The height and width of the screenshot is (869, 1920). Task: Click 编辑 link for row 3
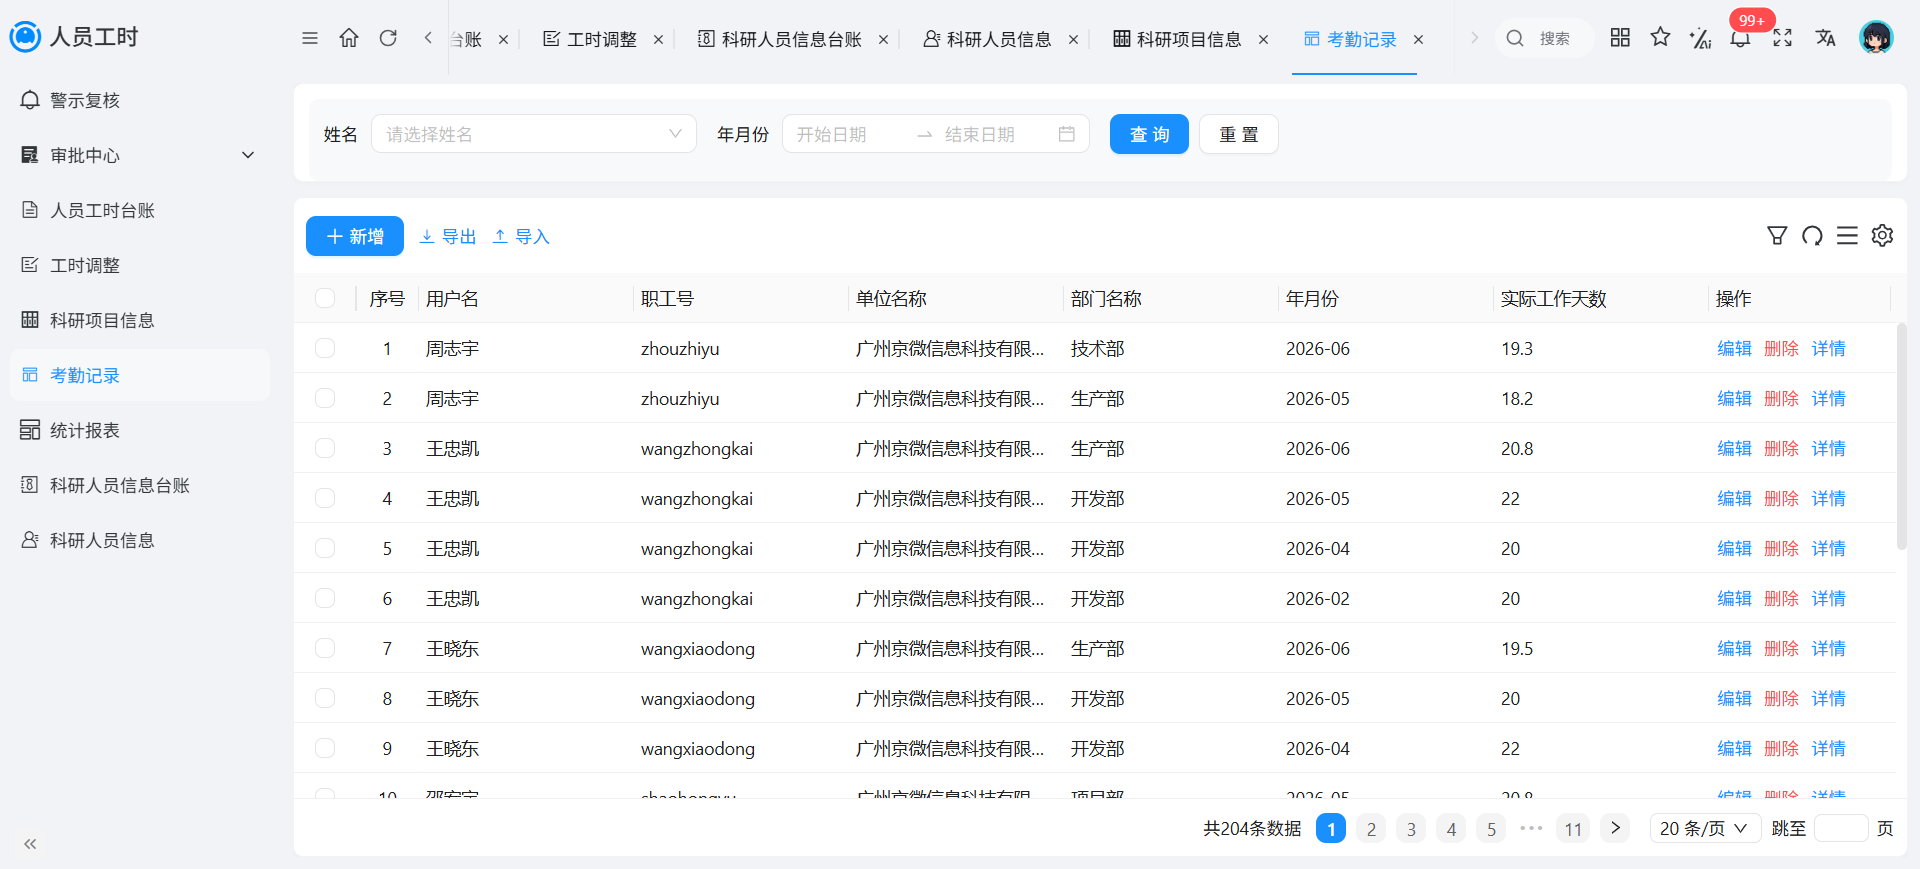click(1734, 448)
